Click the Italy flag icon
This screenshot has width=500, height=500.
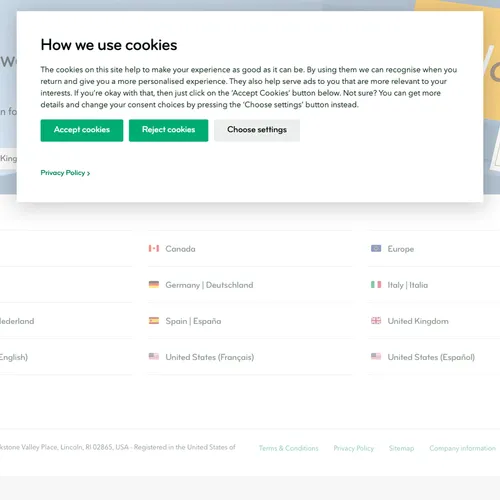pos(376,284)
